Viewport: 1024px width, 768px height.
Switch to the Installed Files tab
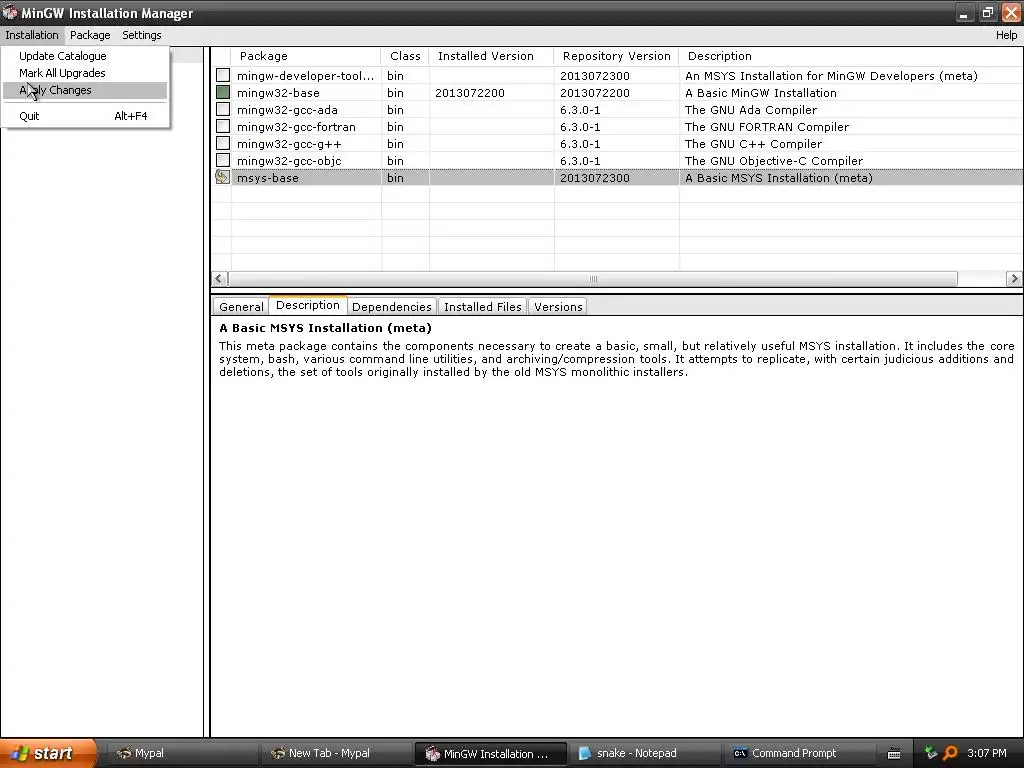[x=483, y=307]
